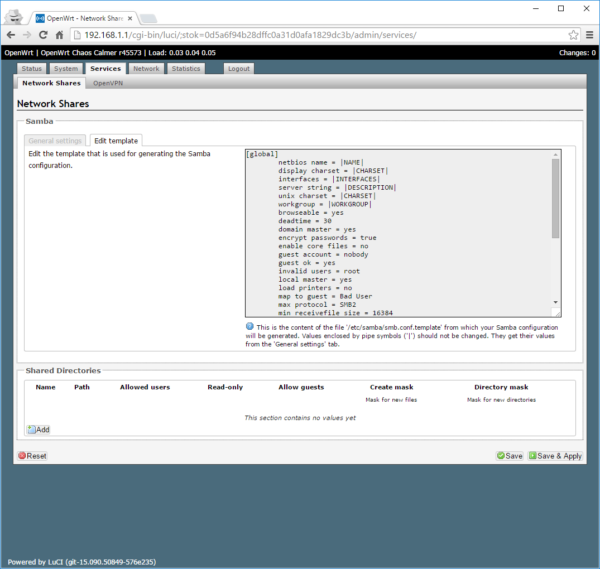
Task: Open the Statistics tab
Action: point(186,69)
